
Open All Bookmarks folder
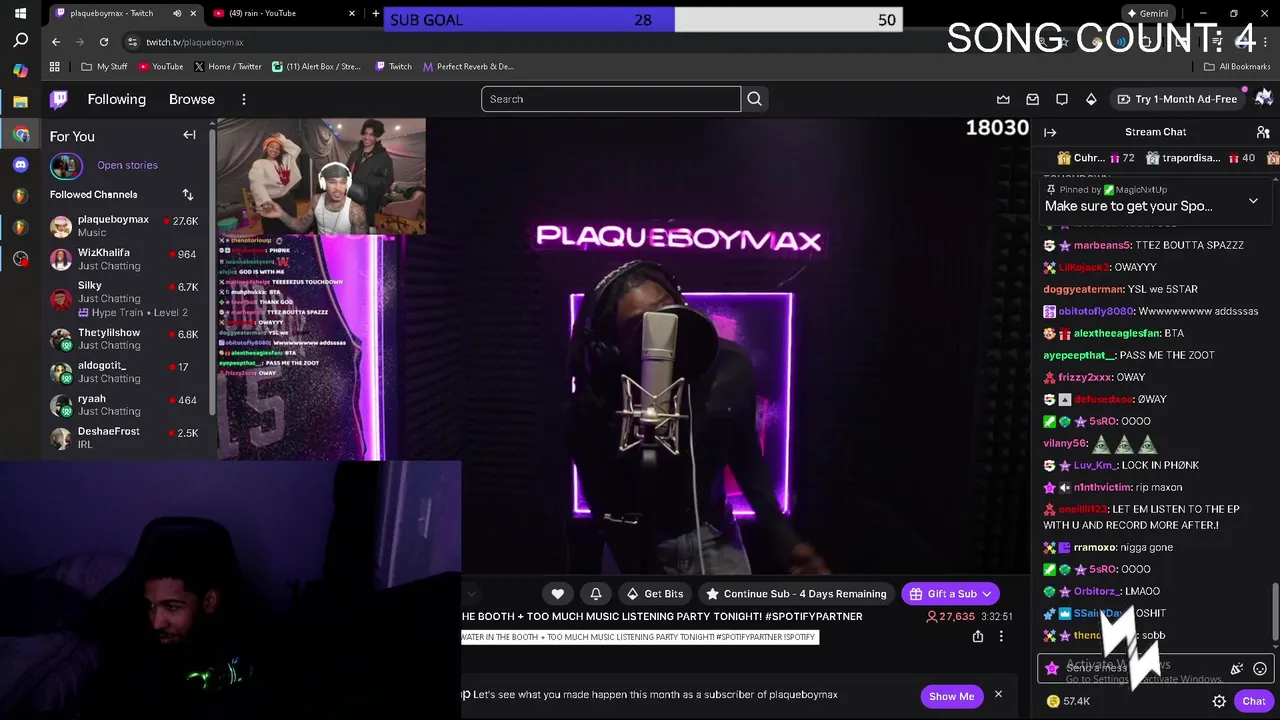tap(1238, 67)
